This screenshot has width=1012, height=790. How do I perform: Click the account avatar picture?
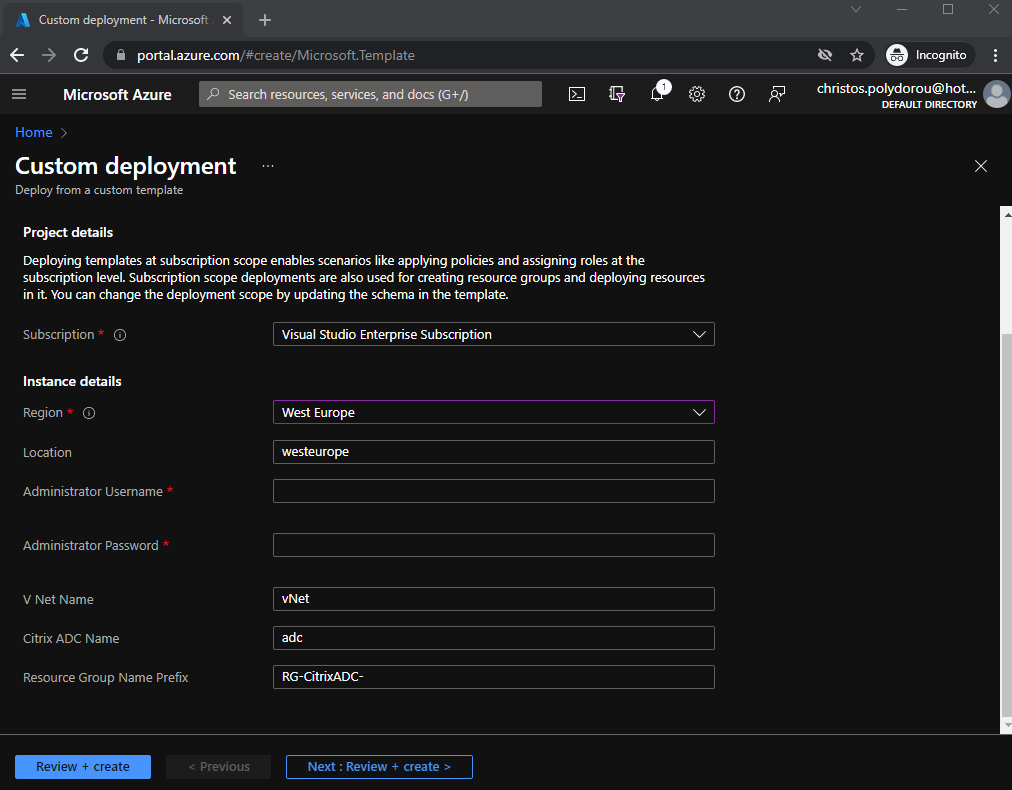[997, 94]
